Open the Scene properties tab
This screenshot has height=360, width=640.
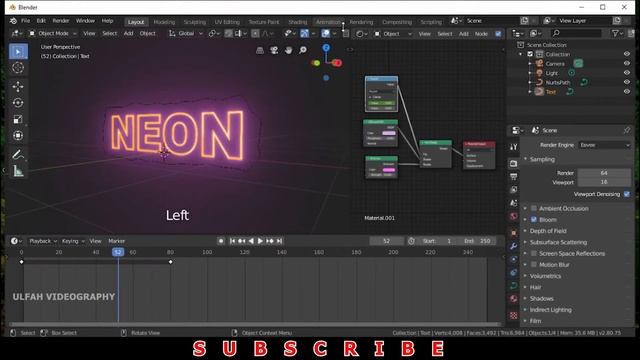tap(513, 203)
